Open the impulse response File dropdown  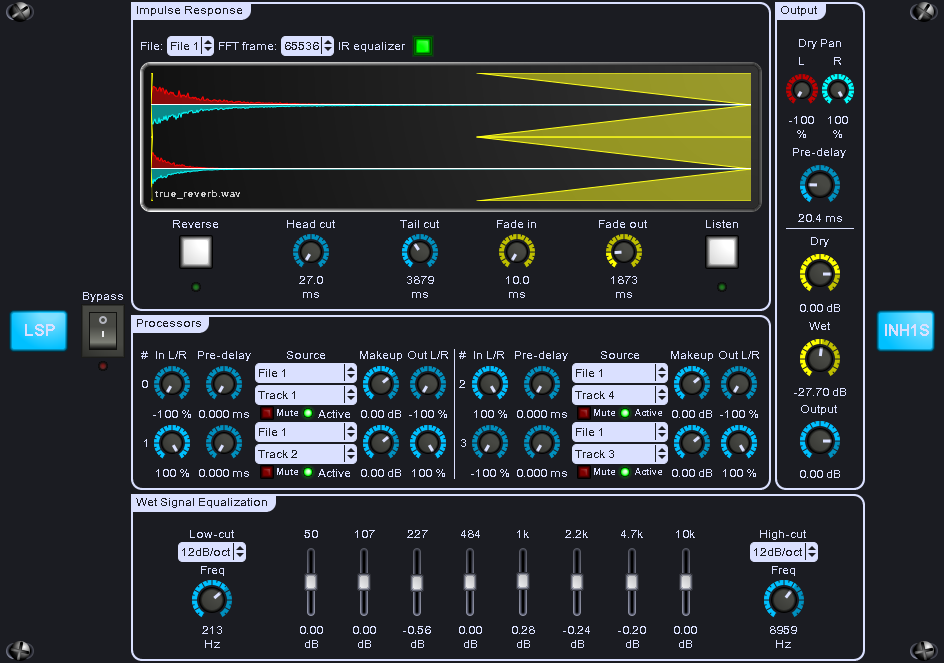[x=190, y=46]
